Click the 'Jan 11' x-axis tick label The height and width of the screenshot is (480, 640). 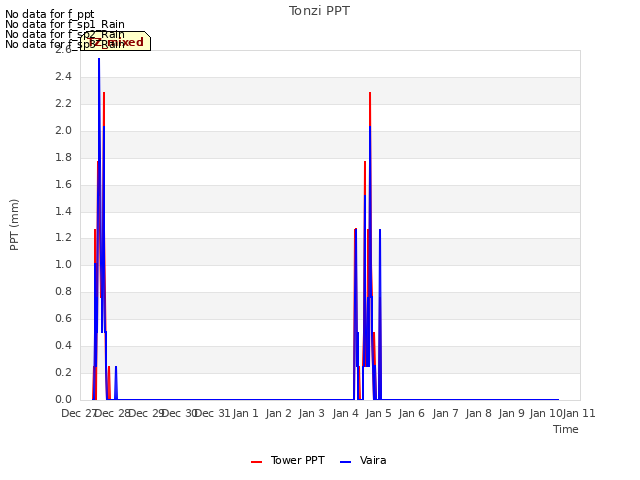(x=579, y=413)
